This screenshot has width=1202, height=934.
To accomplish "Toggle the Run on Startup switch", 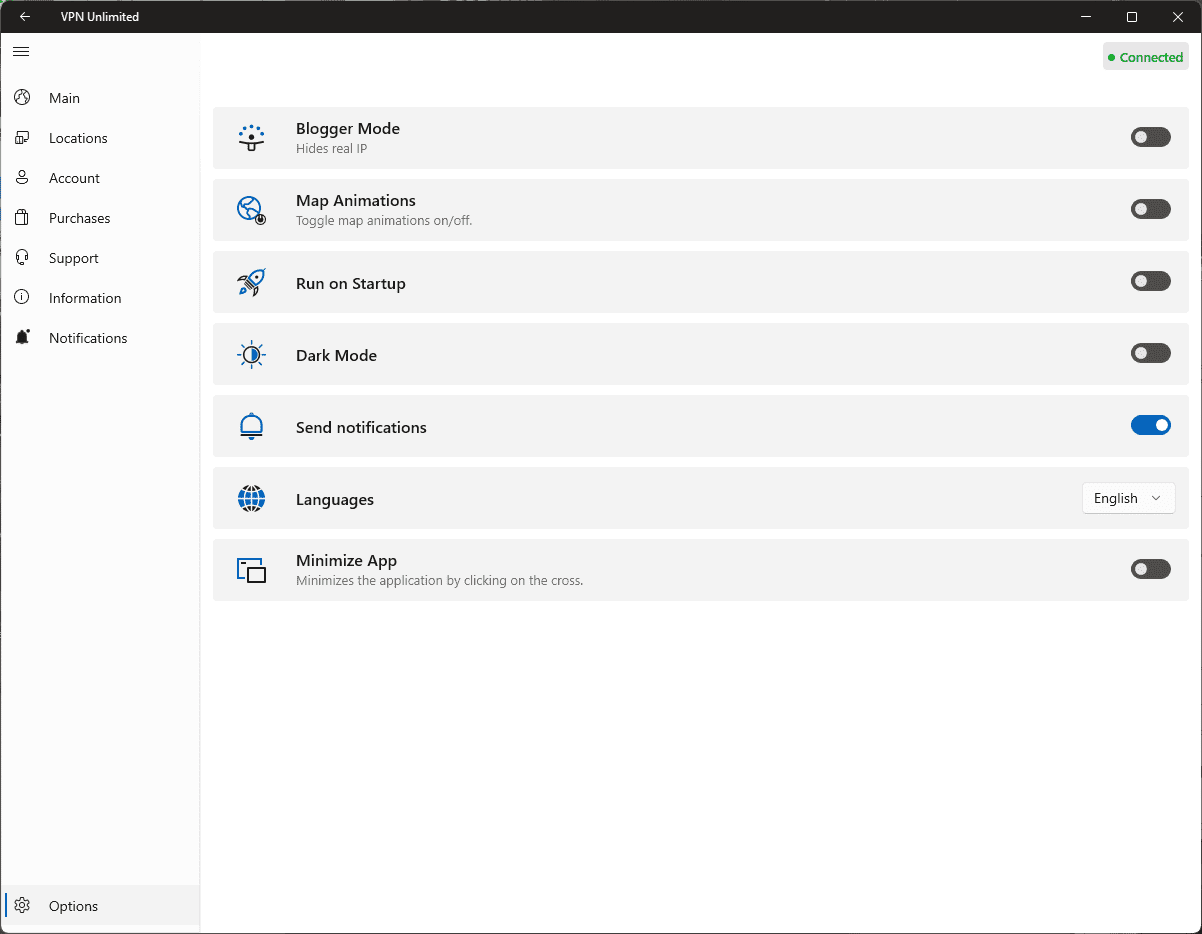I will click(x=1150, y=282).
